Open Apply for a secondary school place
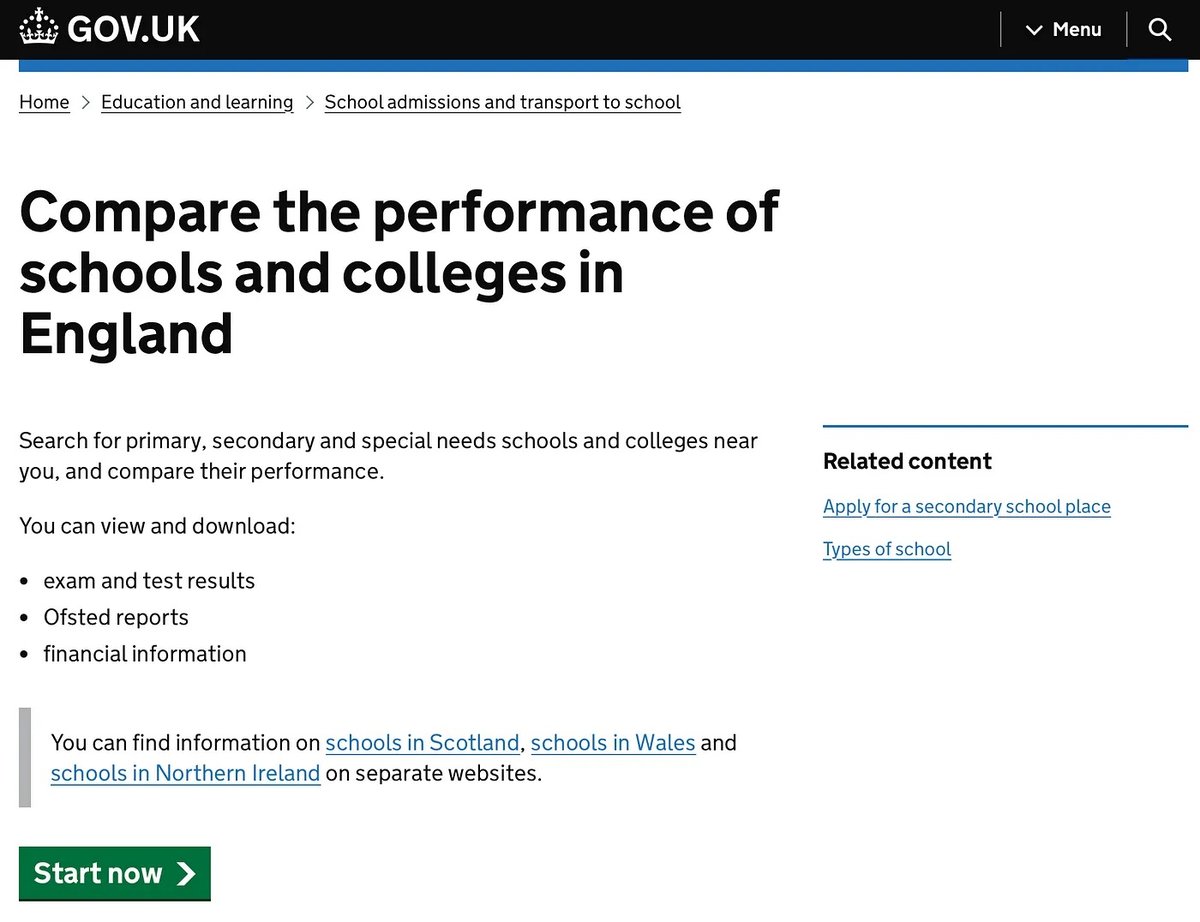Screen dimensions: 1200x922 tap(966, 506)
